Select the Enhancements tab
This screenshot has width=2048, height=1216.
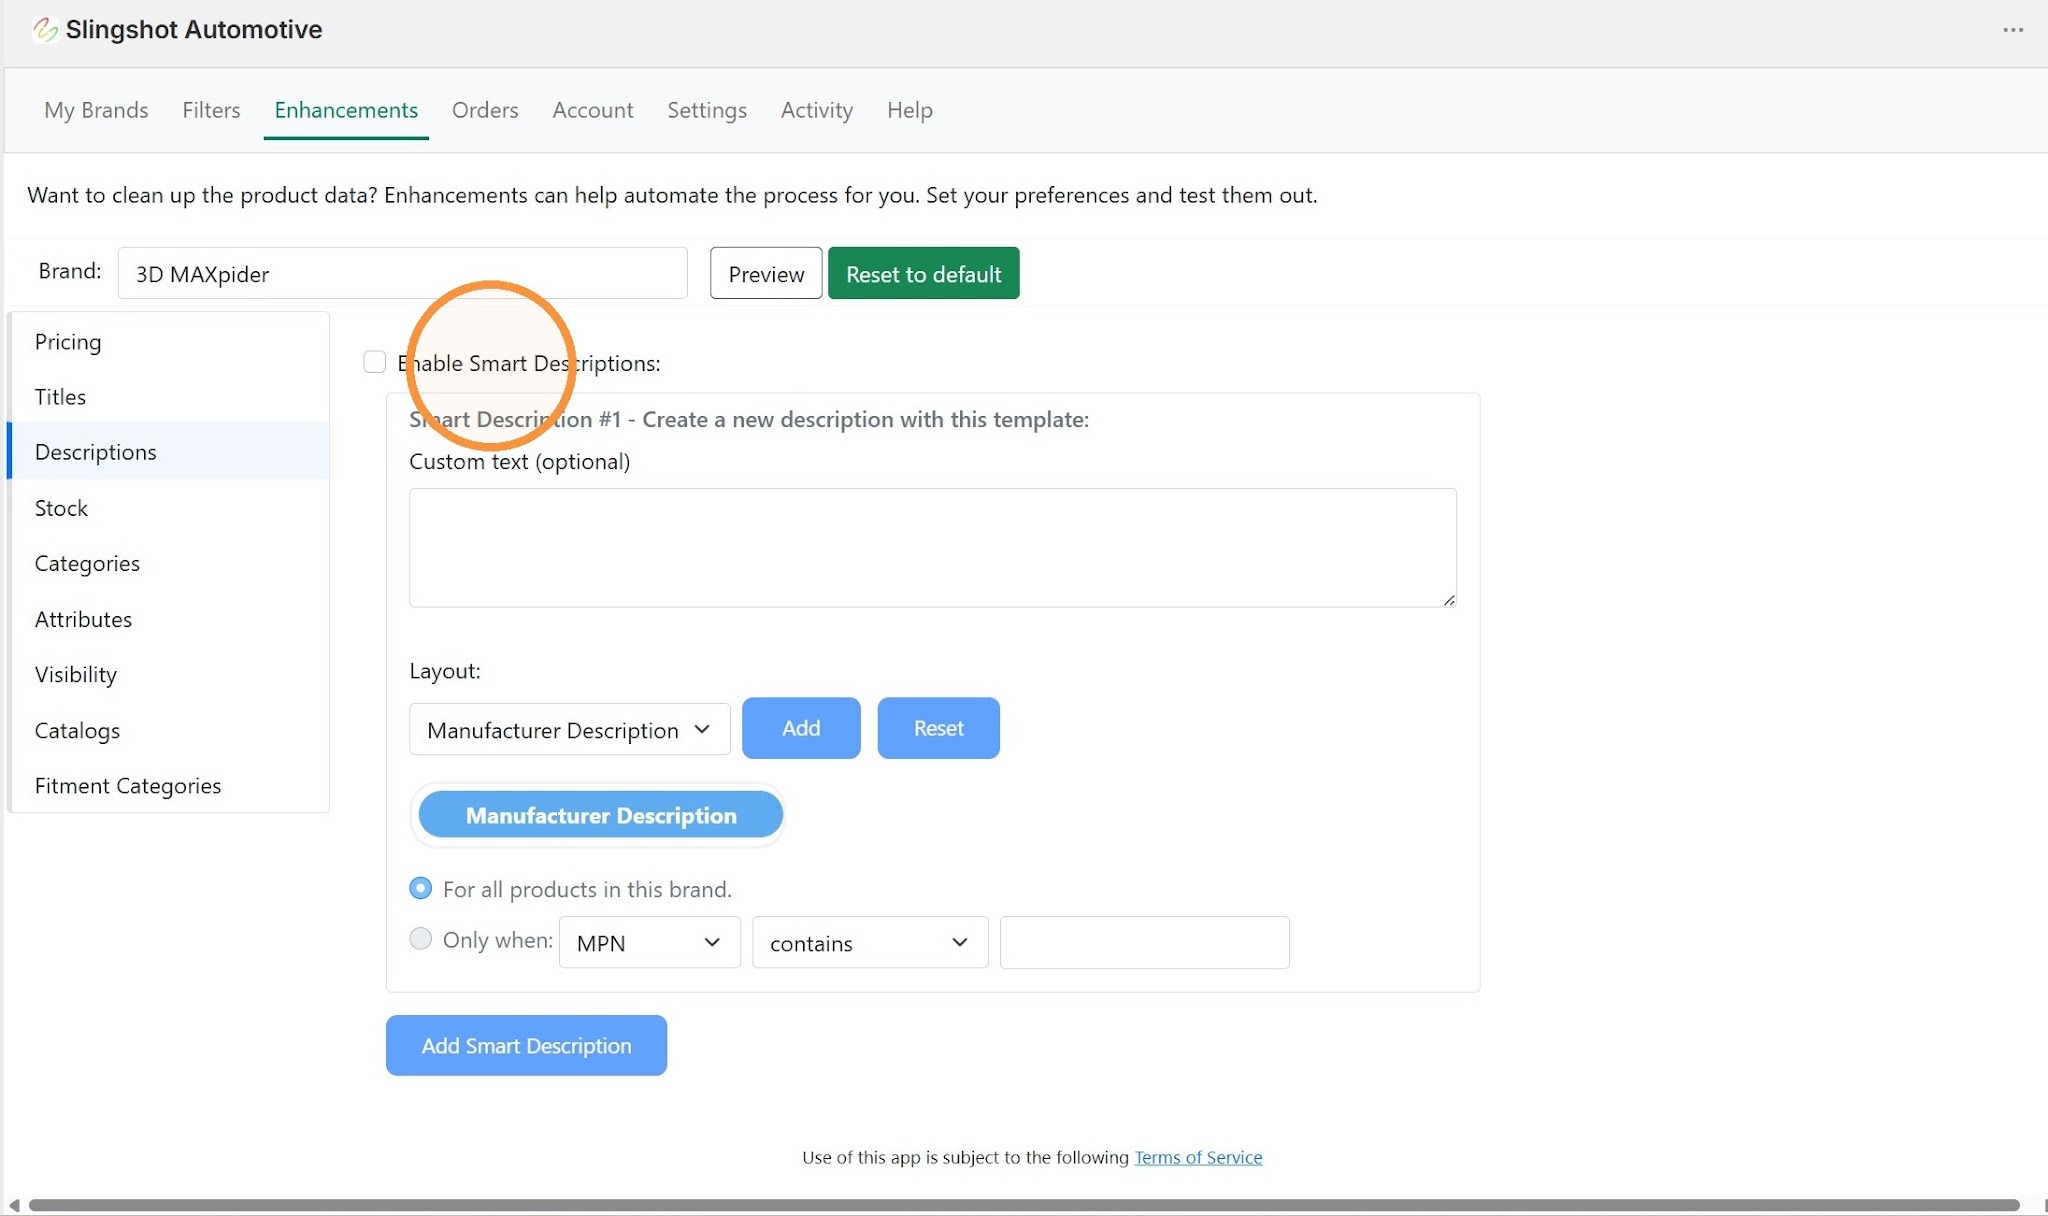pyautogui.click(x=346, y=110)
